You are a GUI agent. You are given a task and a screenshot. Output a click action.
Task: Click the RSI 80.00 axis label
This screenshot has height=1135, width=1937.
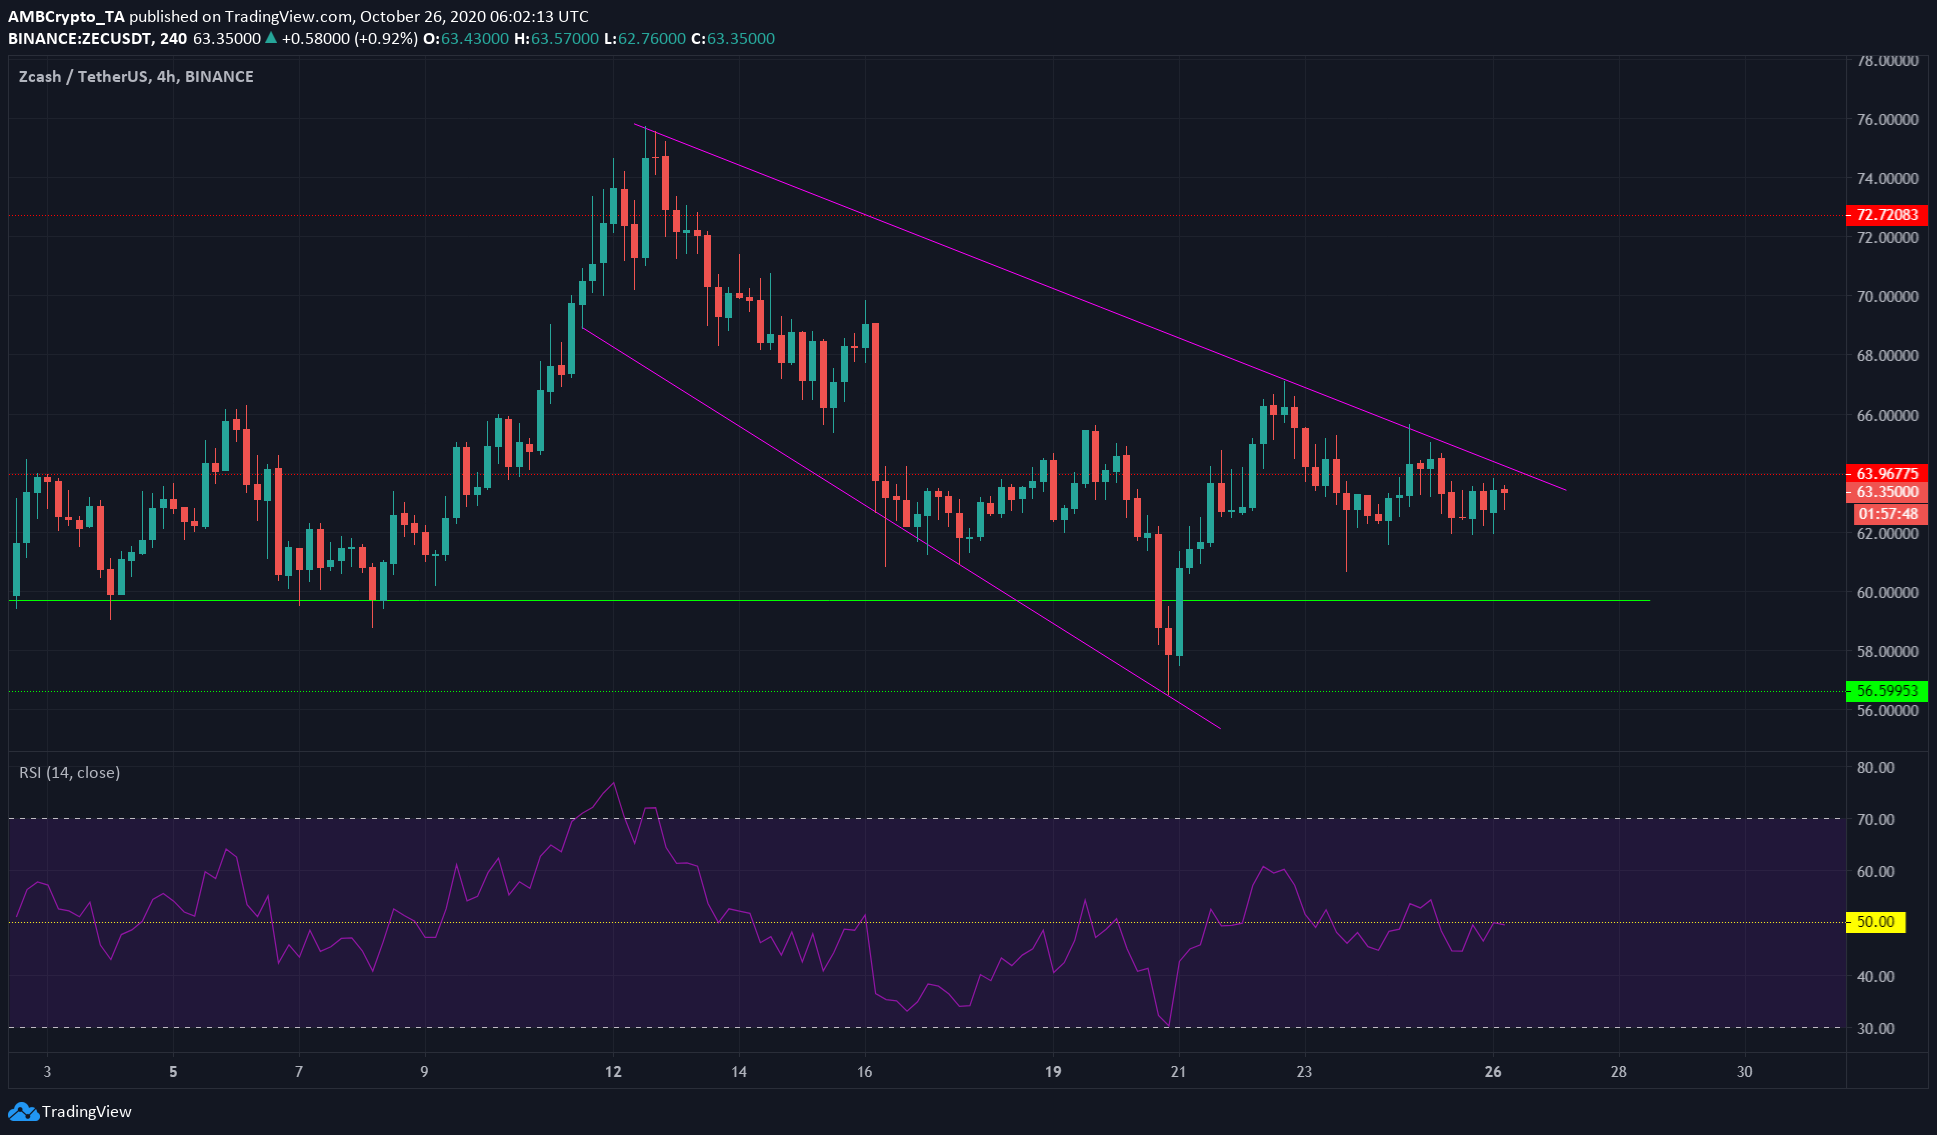(1875, 767)
